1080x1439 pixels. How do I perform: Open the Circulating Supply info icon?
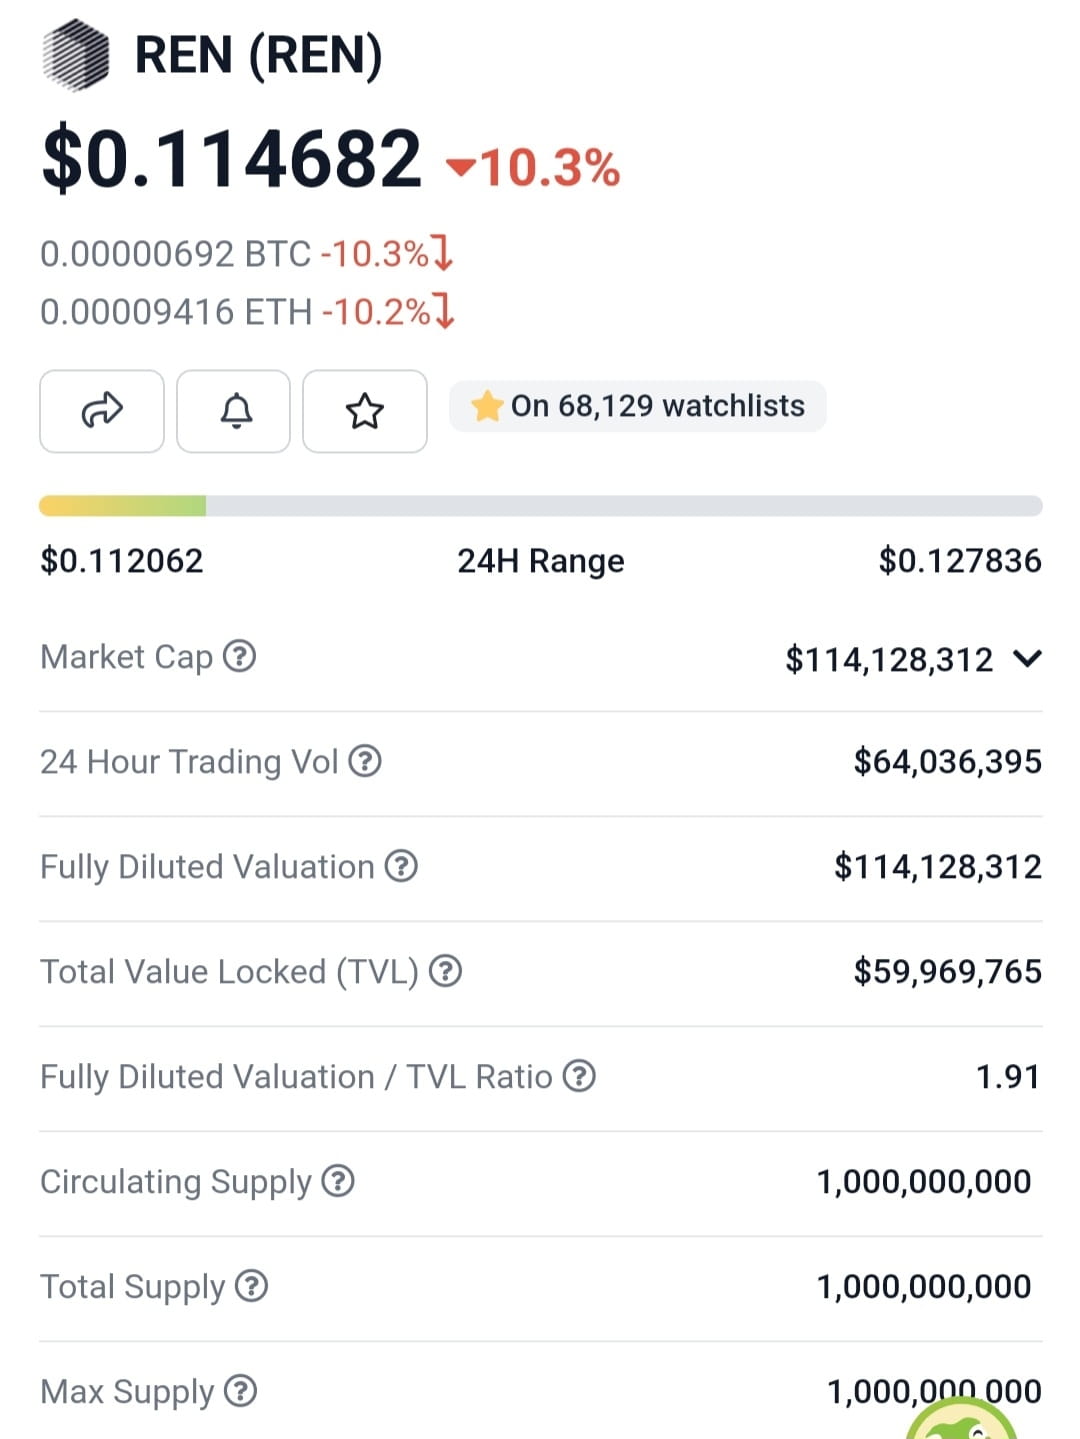click(x=337, y=1181)
